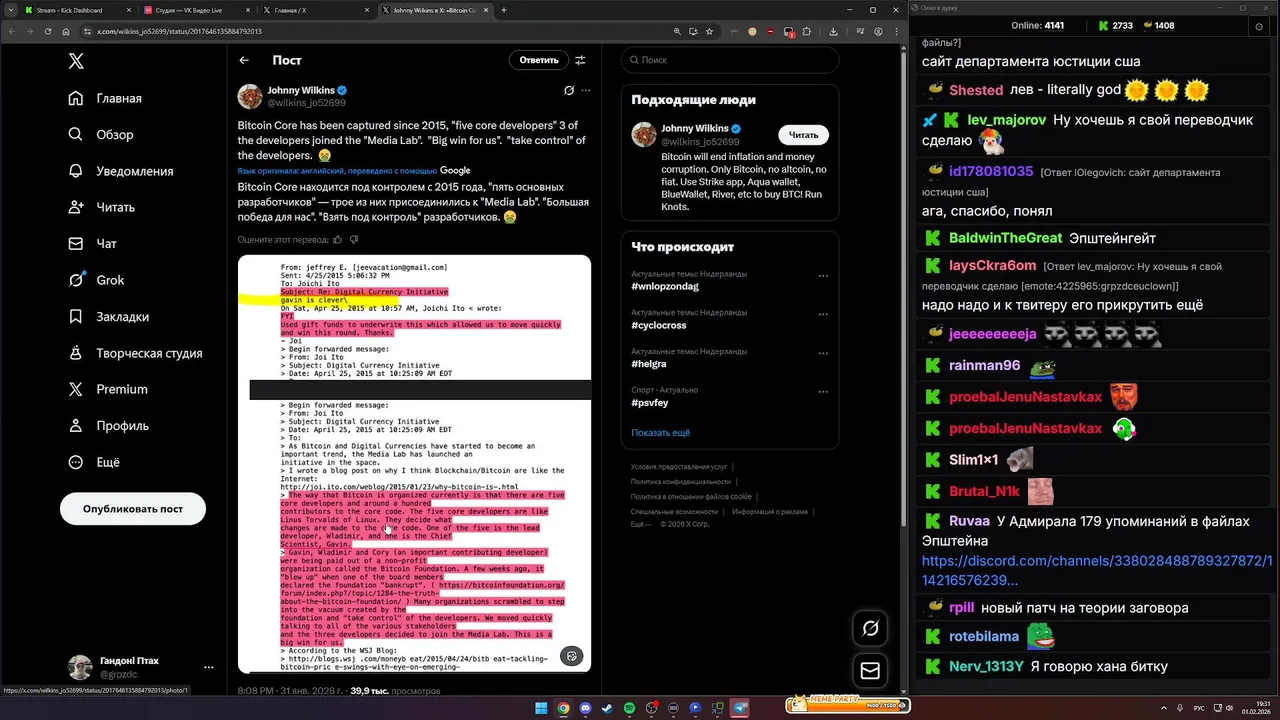This screenshot has width=1280, height=720.
Task: Open Профиль icon in sidebar
Action: pyautogui.click(x=76, y=425)
